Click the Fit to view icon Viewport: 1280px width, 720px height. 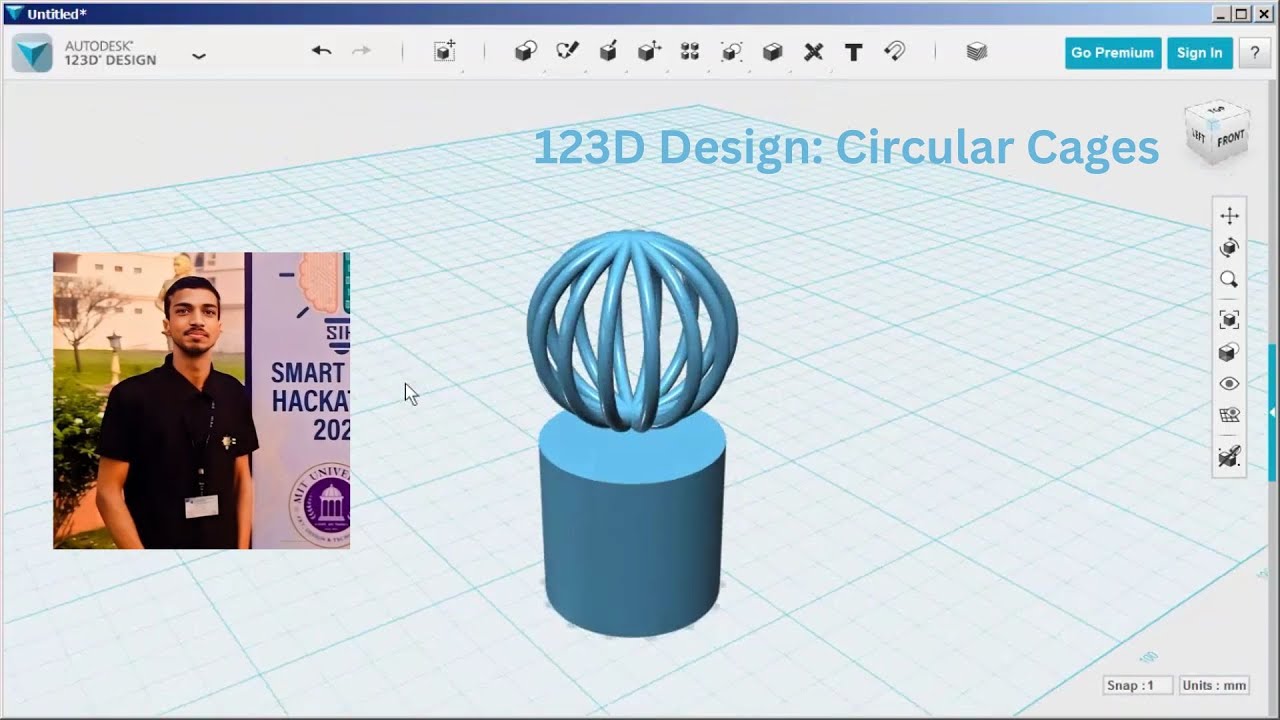pos(1229,320)
